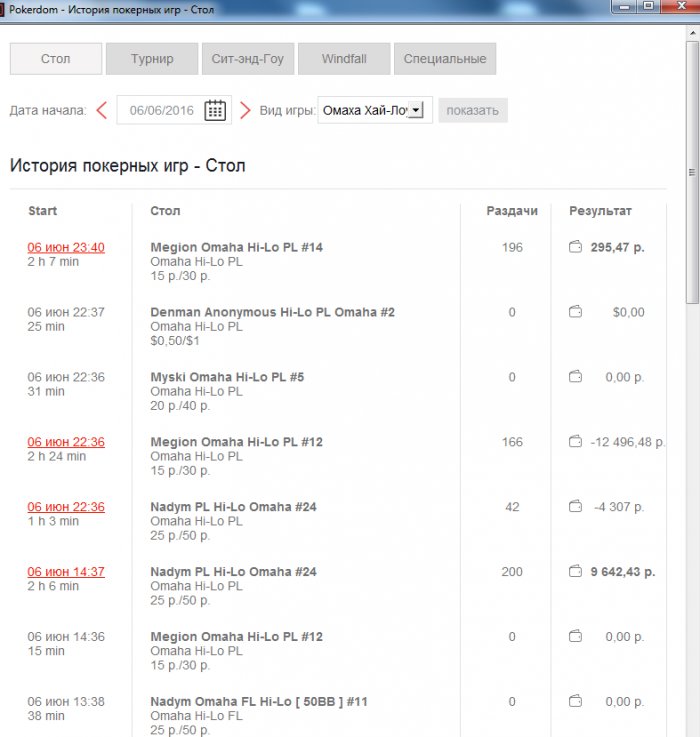Switch to the Турнир tab
This screenshot has width=700, height=737.
pos(152,59)
